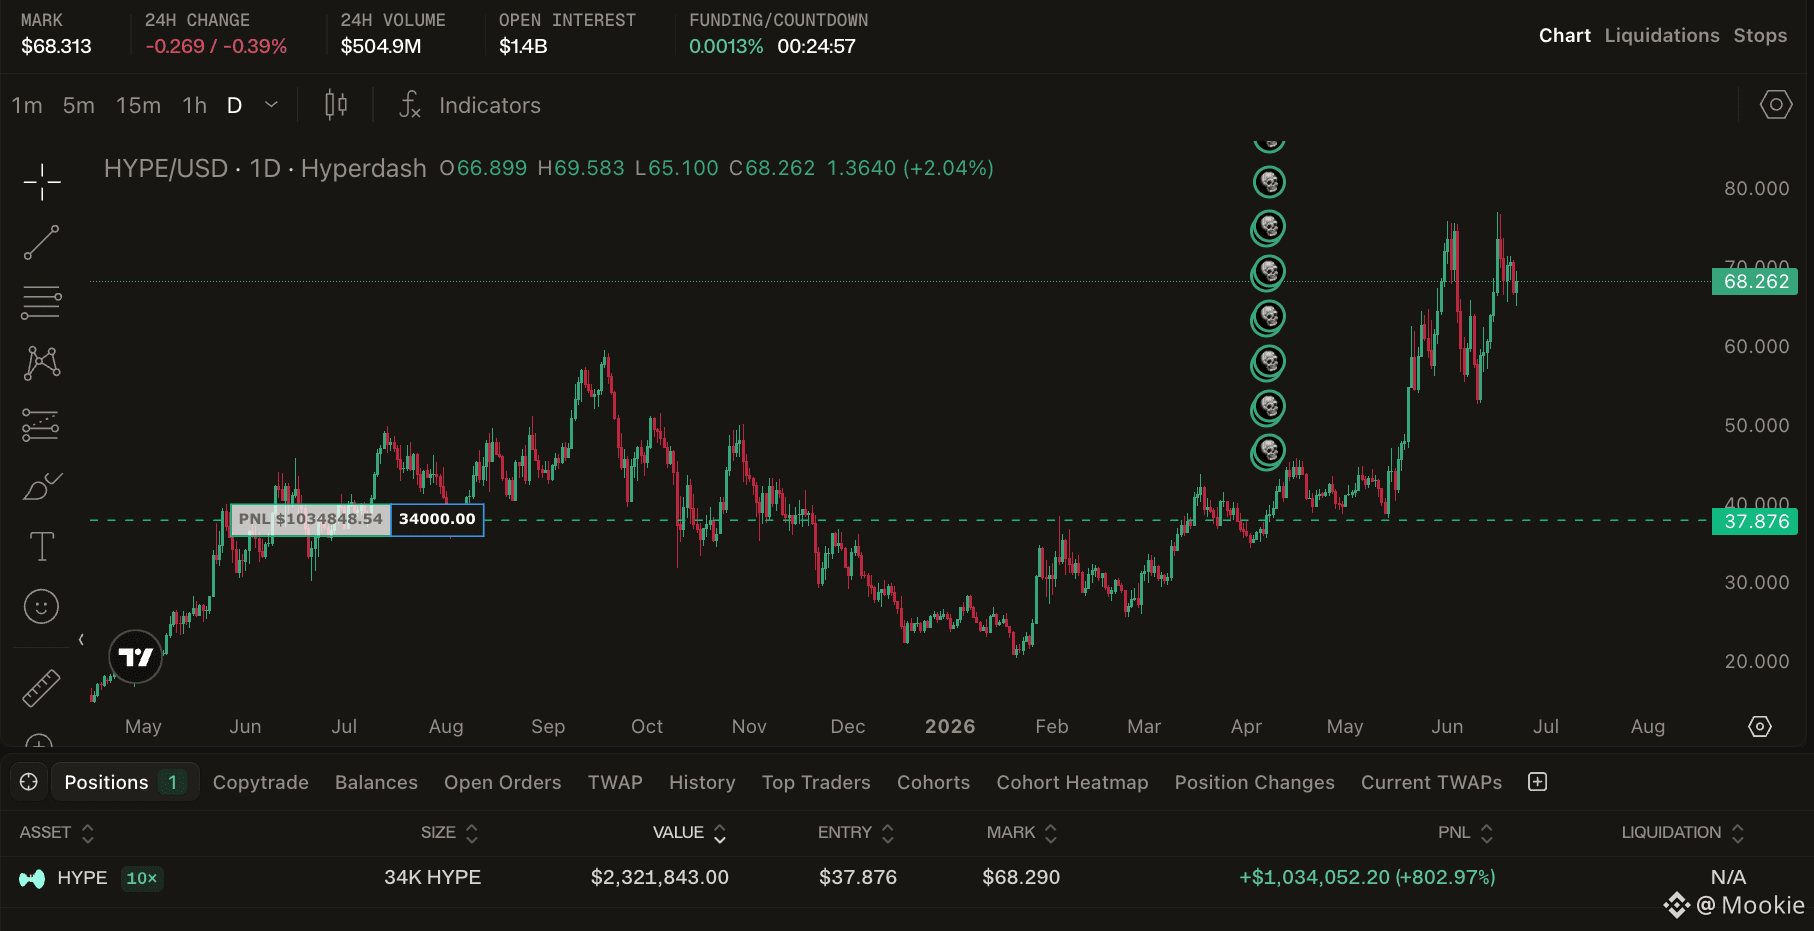Screen dimensions: 1814x931
Task: Click the 37.876 entry price tag
Action: point(1755,521)
